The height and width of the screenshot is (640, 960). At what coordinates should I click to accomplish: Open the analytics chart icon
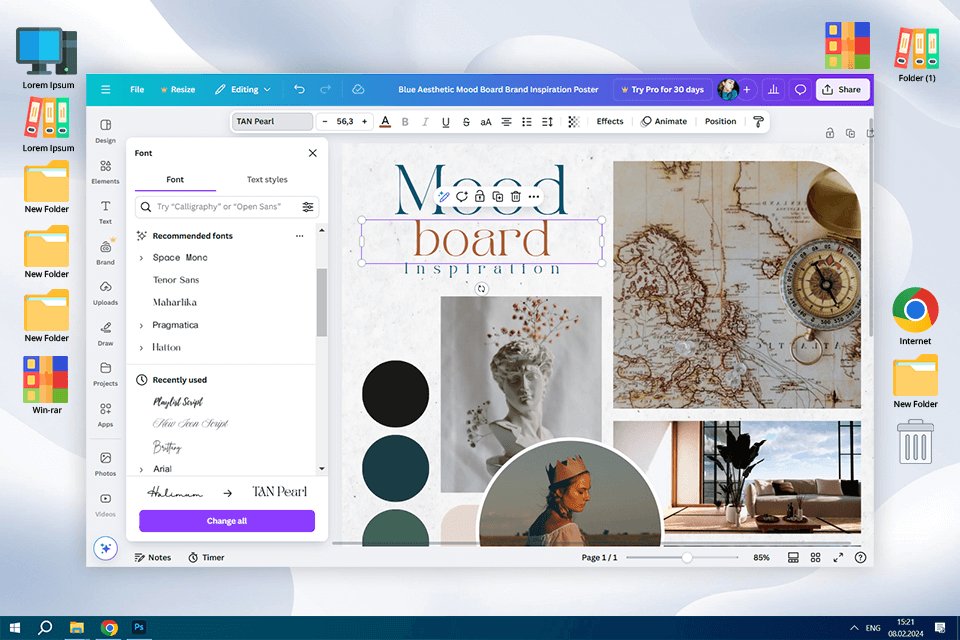[x=773, y=89]
